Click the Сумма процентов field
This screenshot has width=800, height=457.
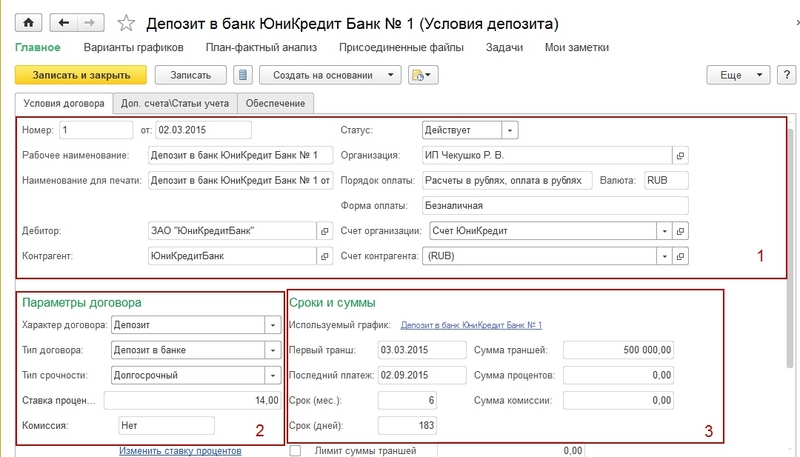618,375
